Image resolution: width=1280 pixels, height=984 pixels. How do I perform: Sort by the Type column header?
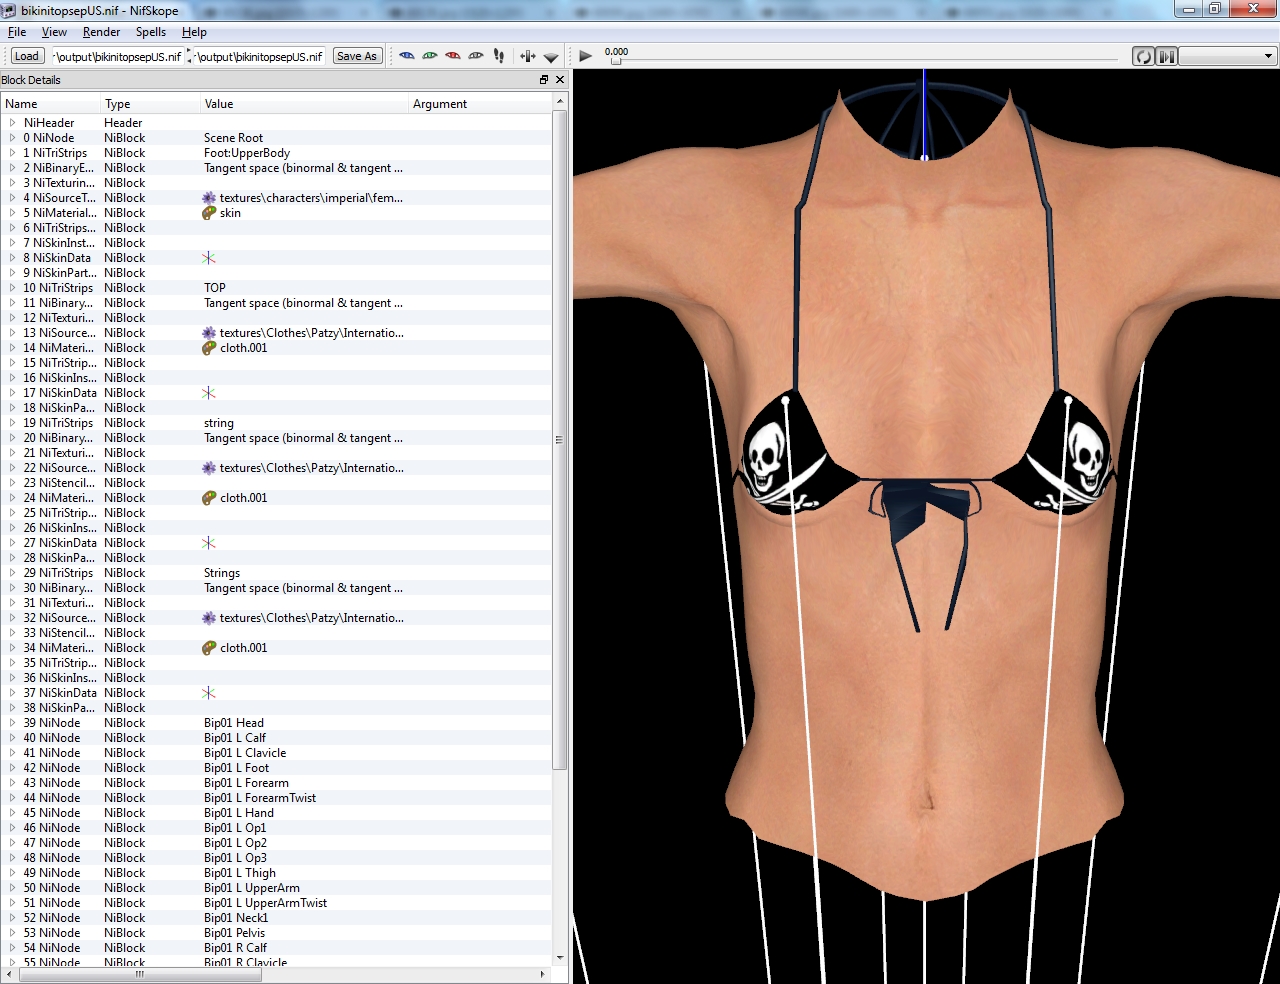[150, 104]
